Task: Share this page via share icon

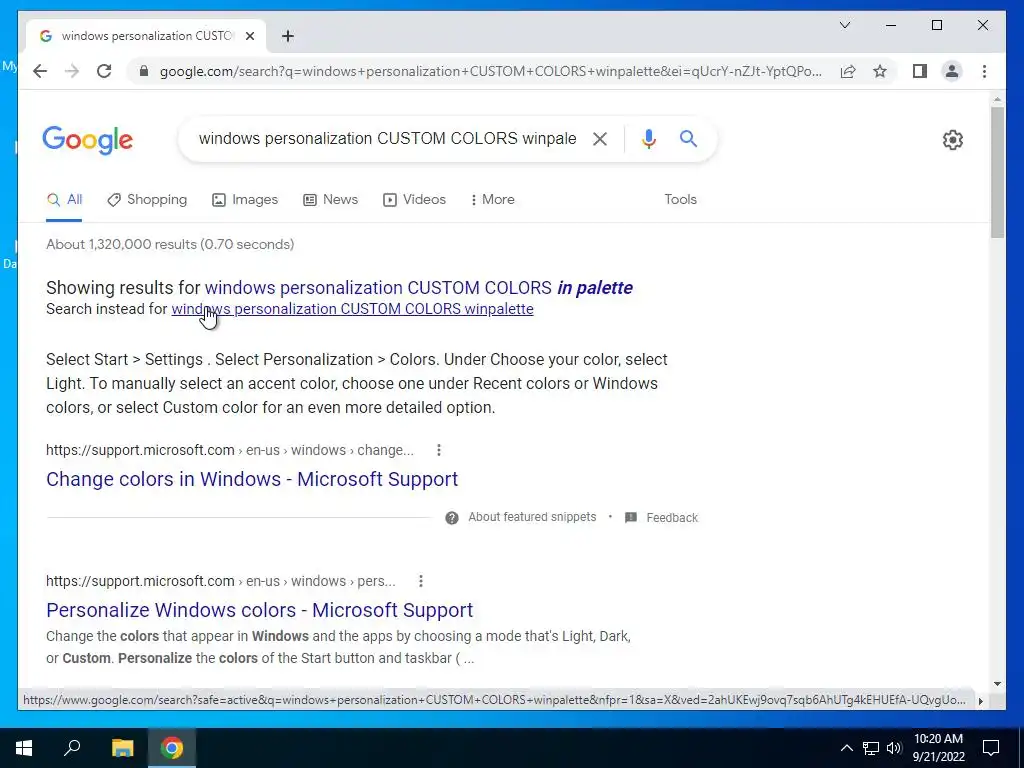Action: [848, 71]
